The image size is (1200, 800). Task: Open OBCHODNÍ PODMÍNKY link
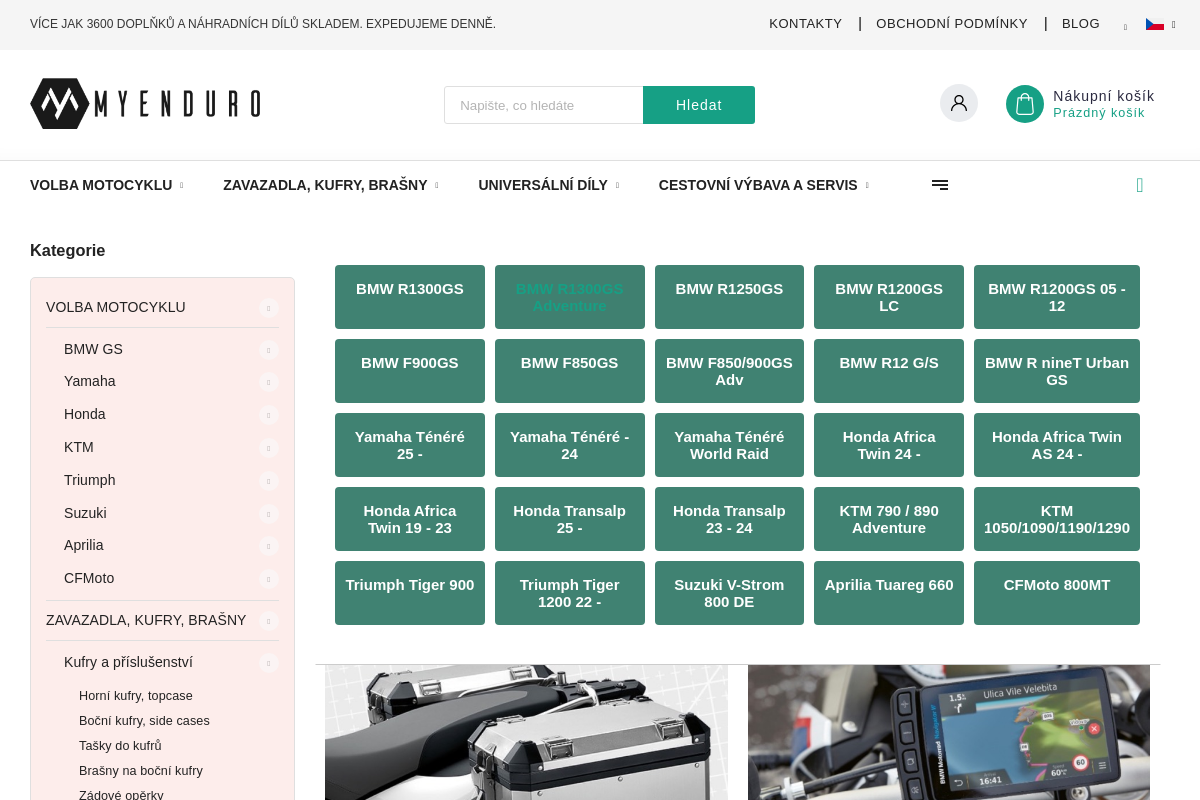[x=952, y=24]
